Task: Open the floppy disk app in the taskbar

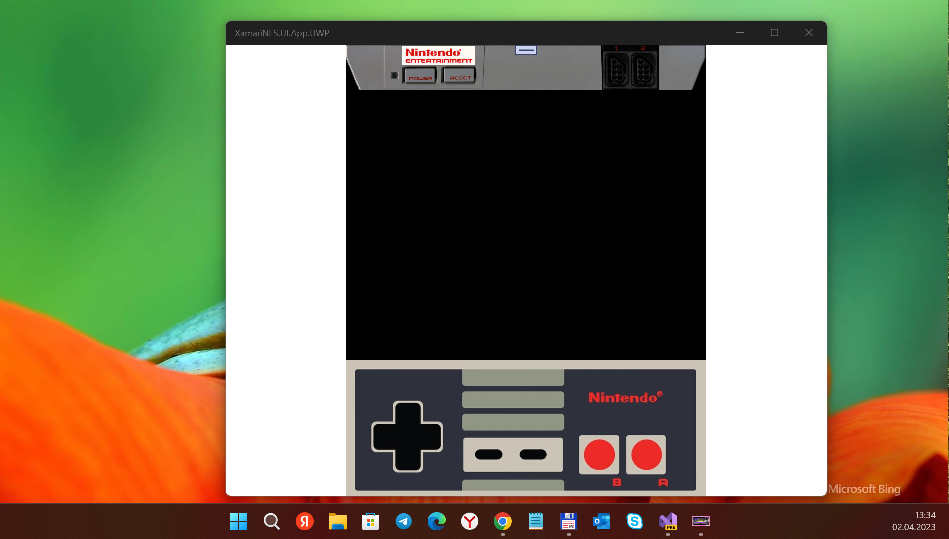Action: 568,521
